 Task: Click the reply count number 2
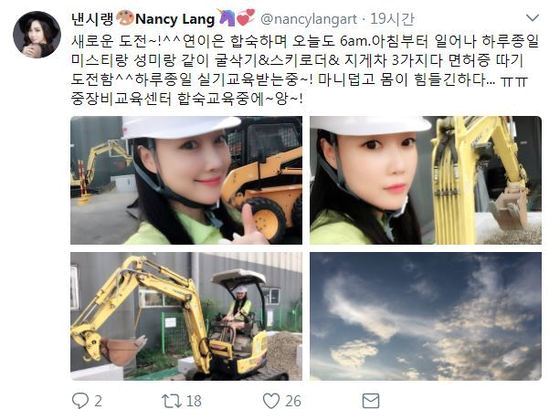tap(98, 401)
